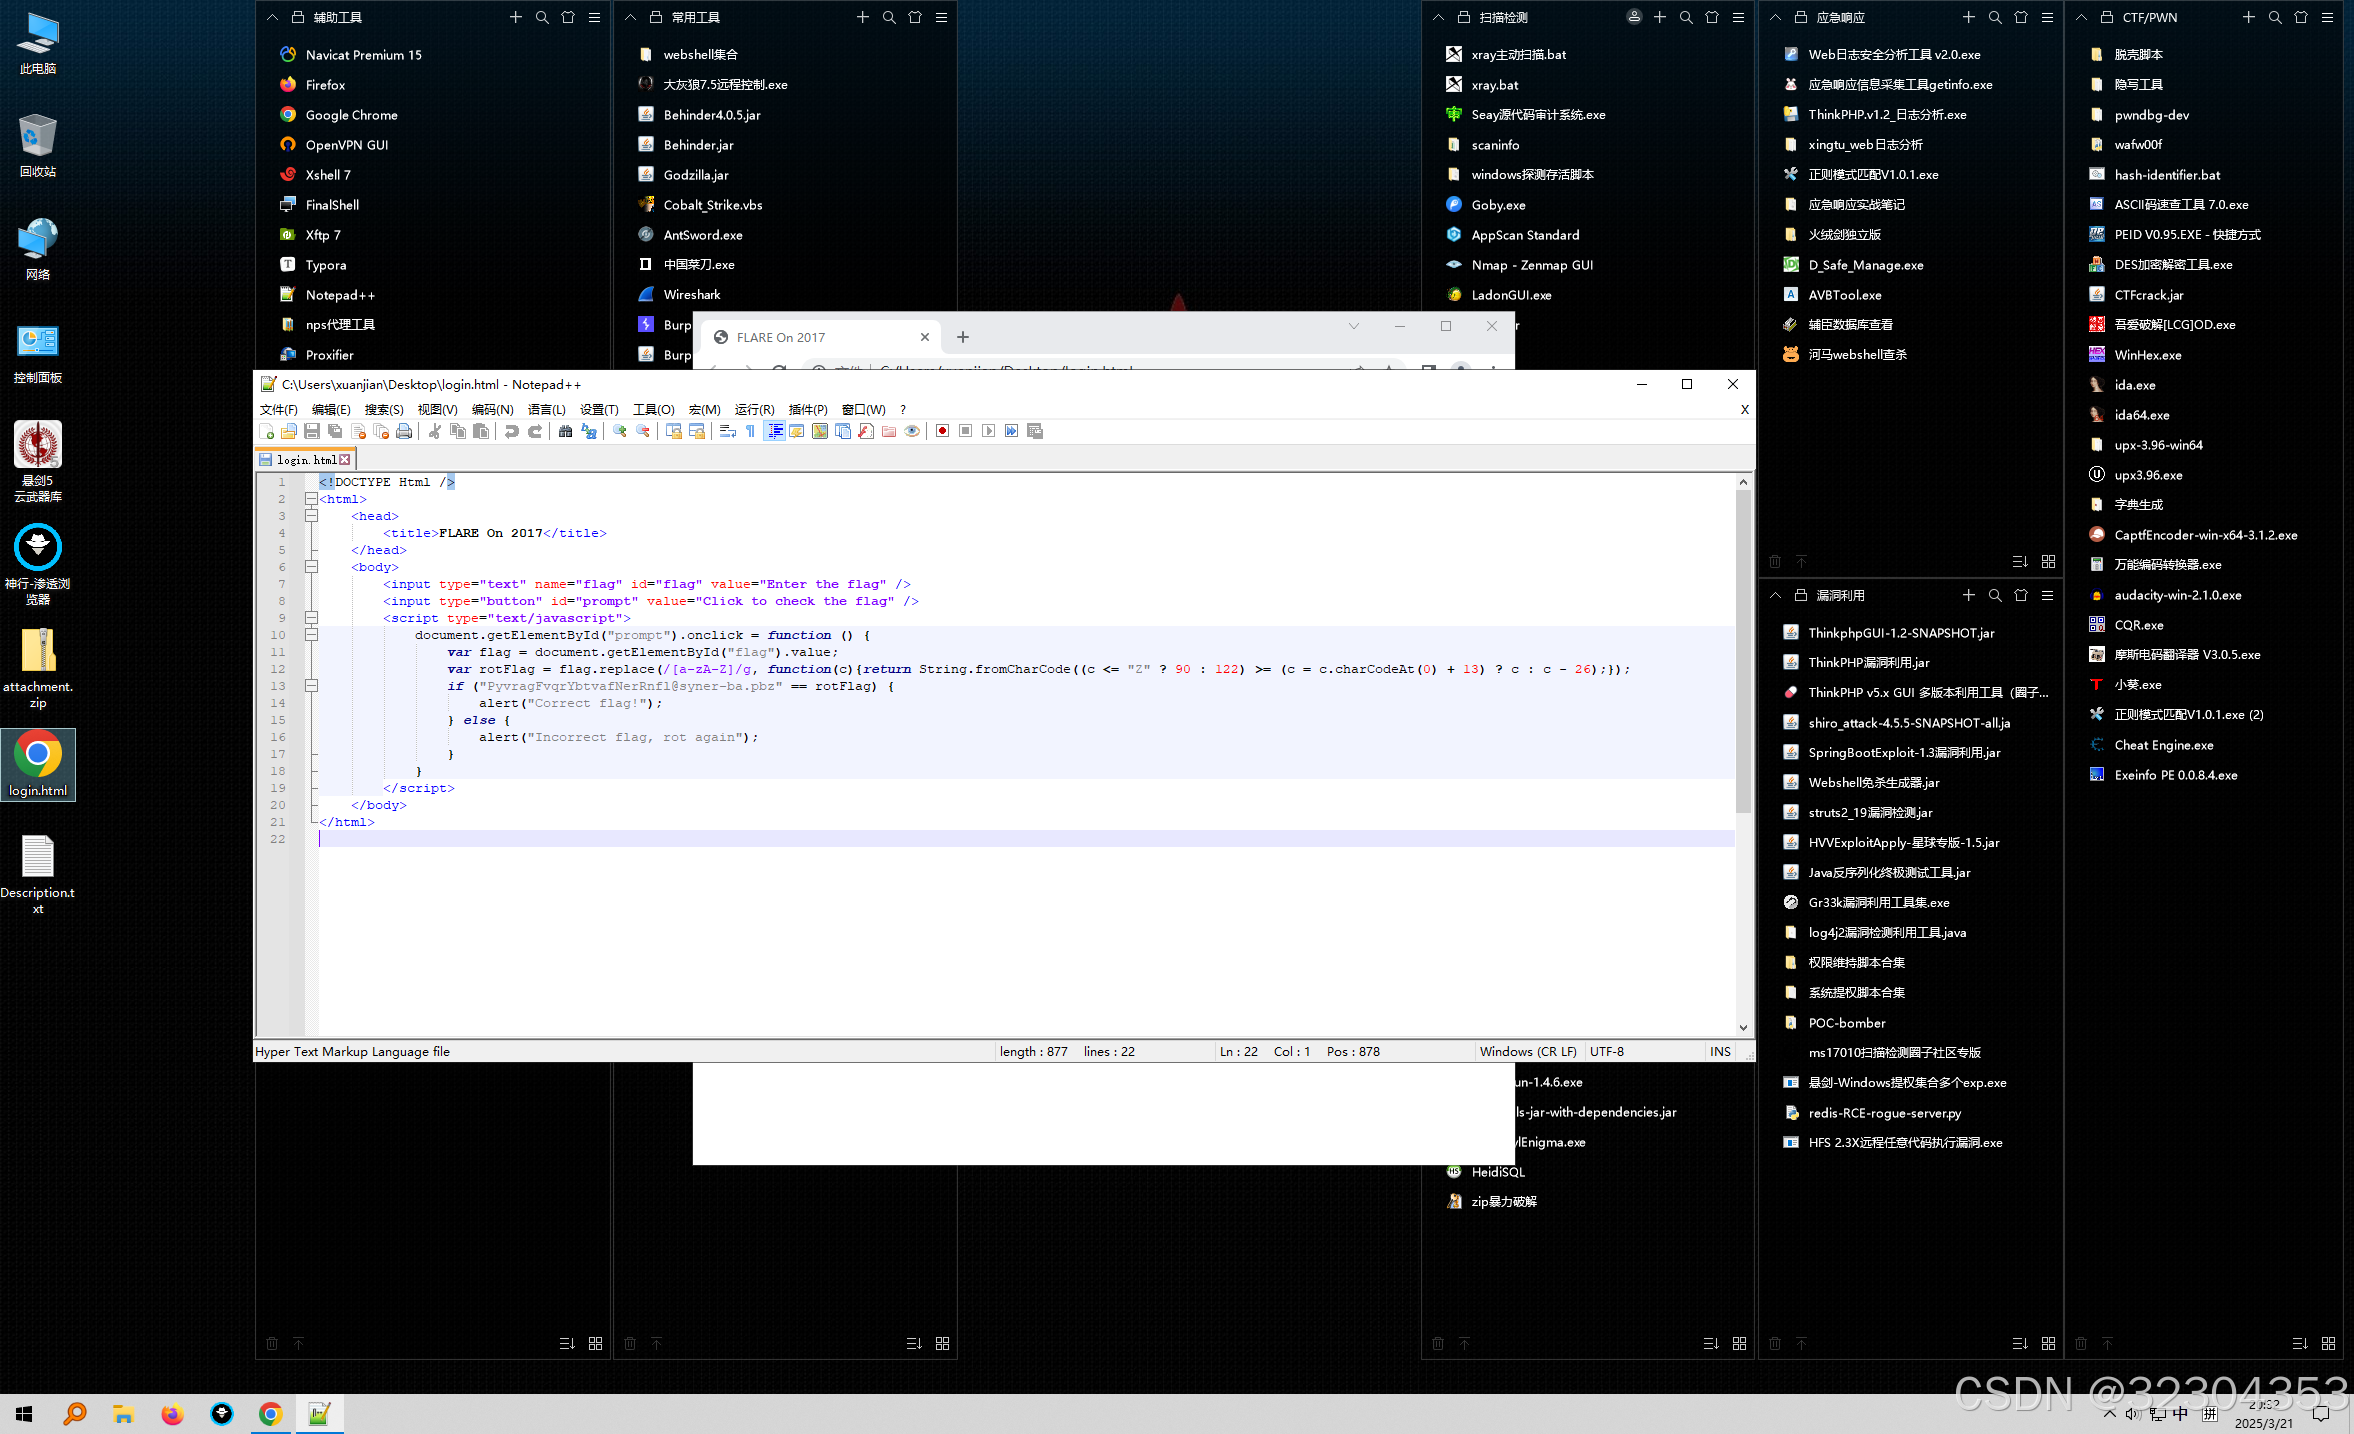The height and width of the screenshot is (1434, 2354).
Task: Start macro recording in Notepad++ toolbar
Action: point(941,431)
